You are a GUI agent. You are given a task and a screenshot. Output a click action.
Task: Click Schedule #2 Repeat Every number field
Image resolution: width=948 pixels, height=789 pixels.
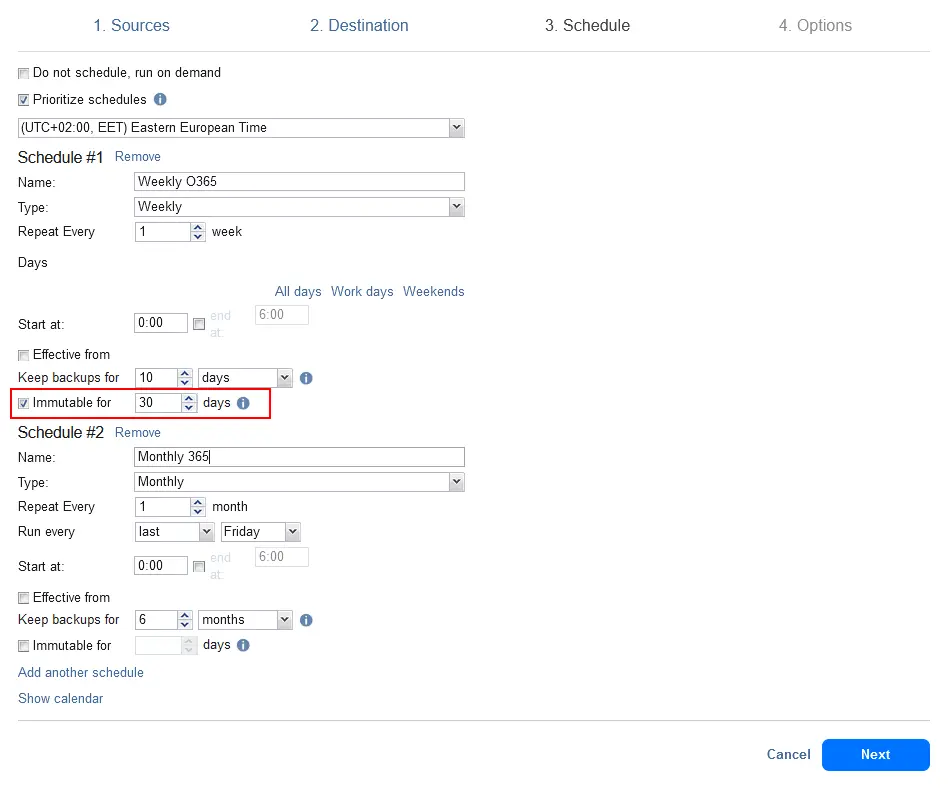163,507
